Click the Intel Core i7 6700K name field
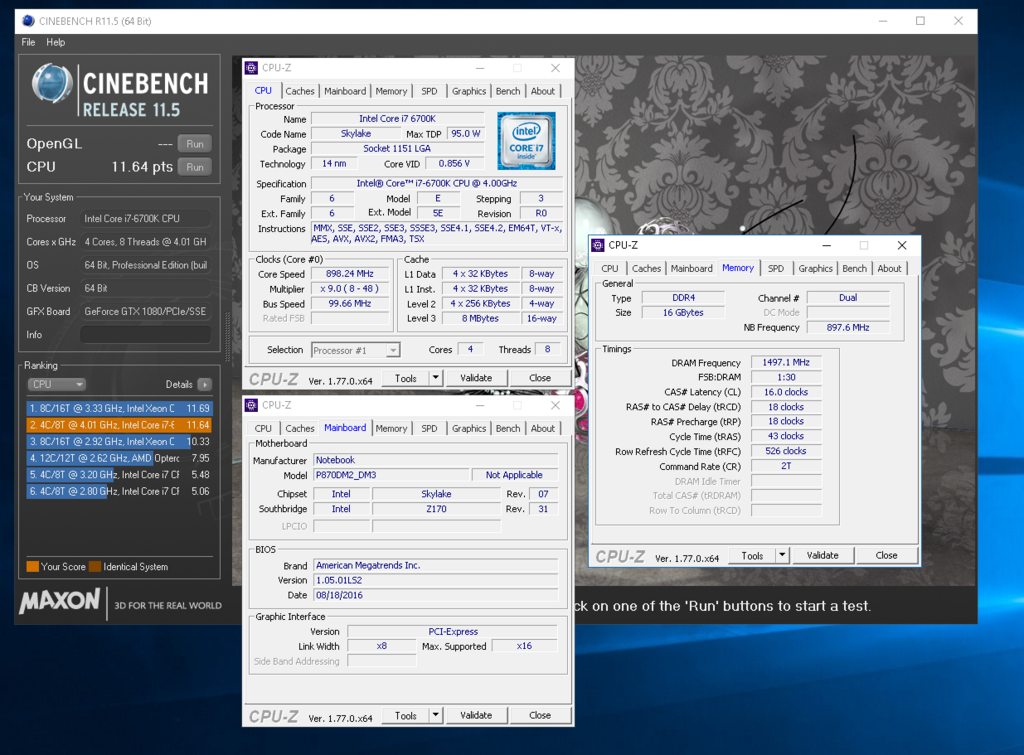Image resolution: width=1024 pixels, height=755 pixels. [x=398, y=119]
